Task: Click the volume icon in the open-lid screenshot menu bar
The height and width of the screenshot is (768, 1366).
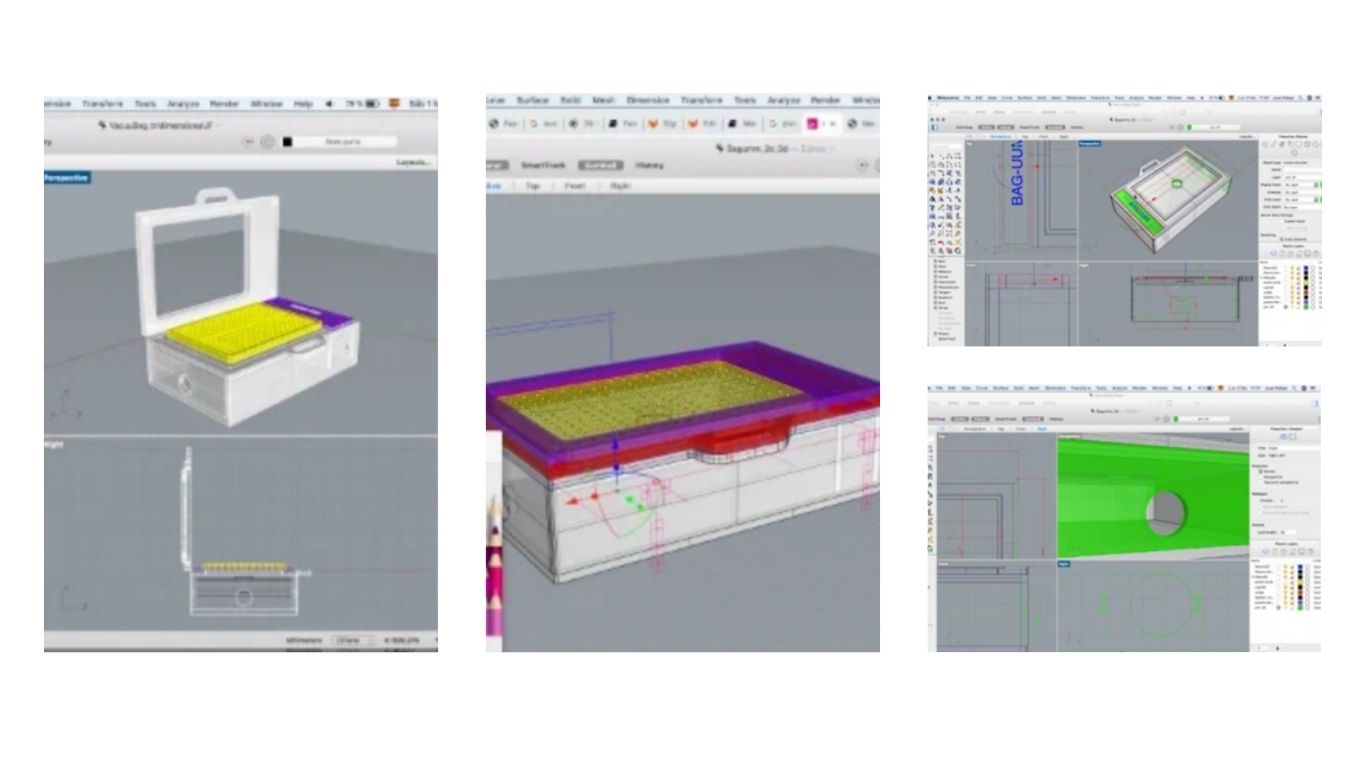Action: point(329,104)
